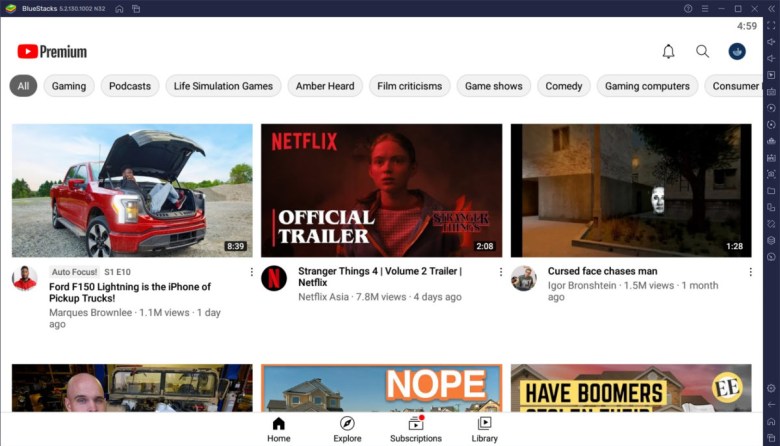This screenshot has width=780, height=446.
Task: Open Marques Brownlee channel avatar
Action: tap(24, 278)
